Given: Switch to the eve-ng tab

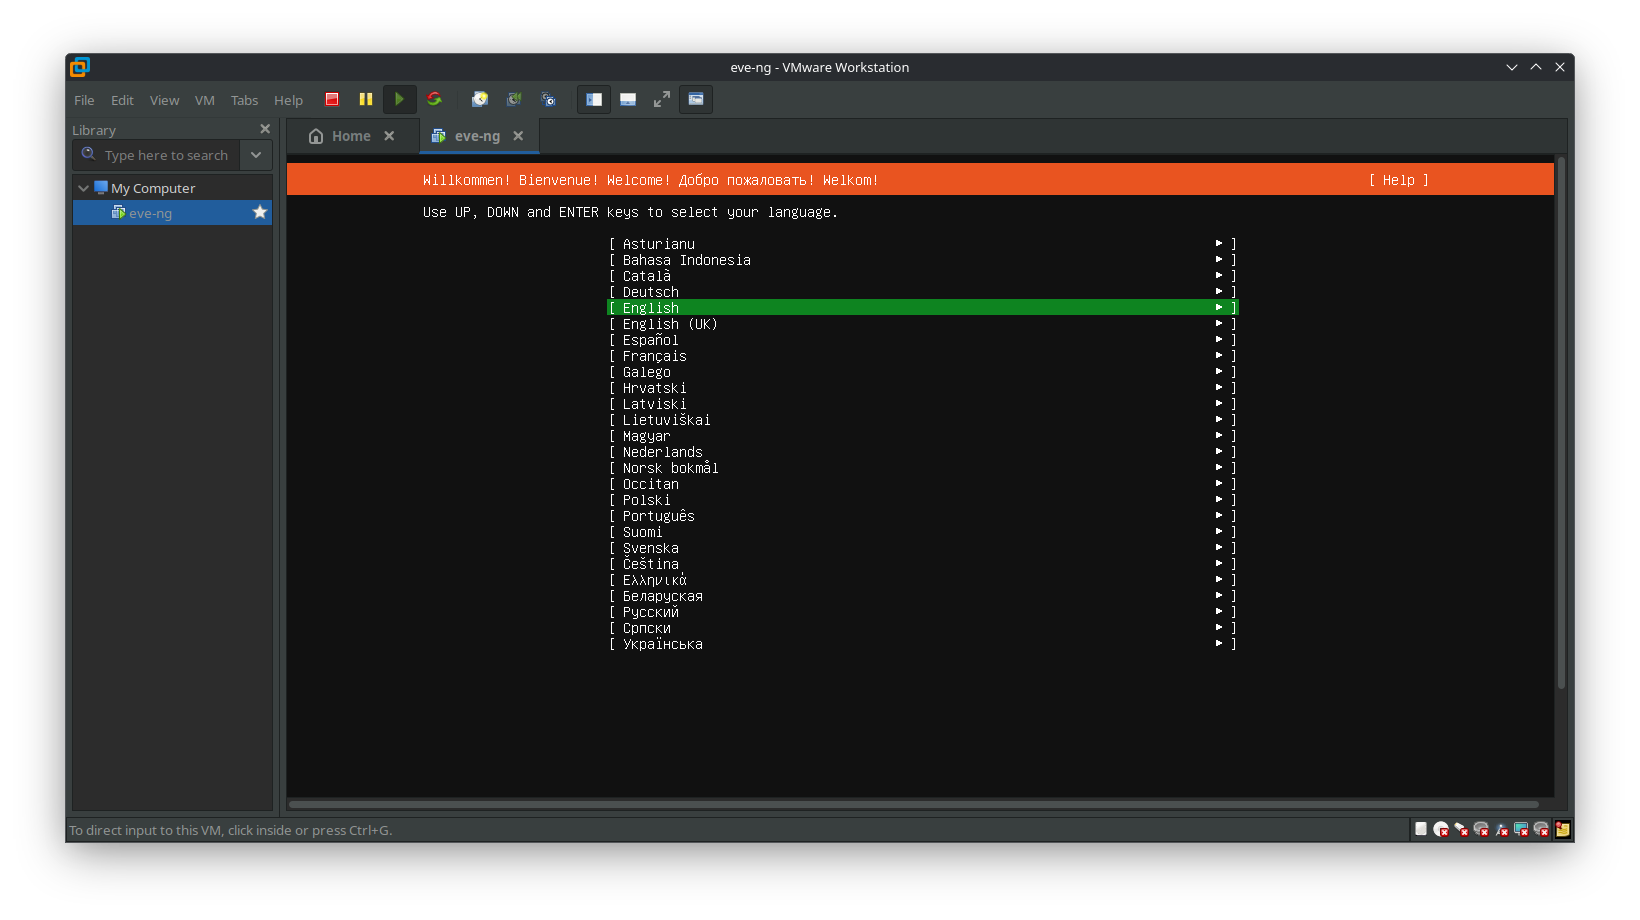Looking at the screenshot, I should pos(478,136).
